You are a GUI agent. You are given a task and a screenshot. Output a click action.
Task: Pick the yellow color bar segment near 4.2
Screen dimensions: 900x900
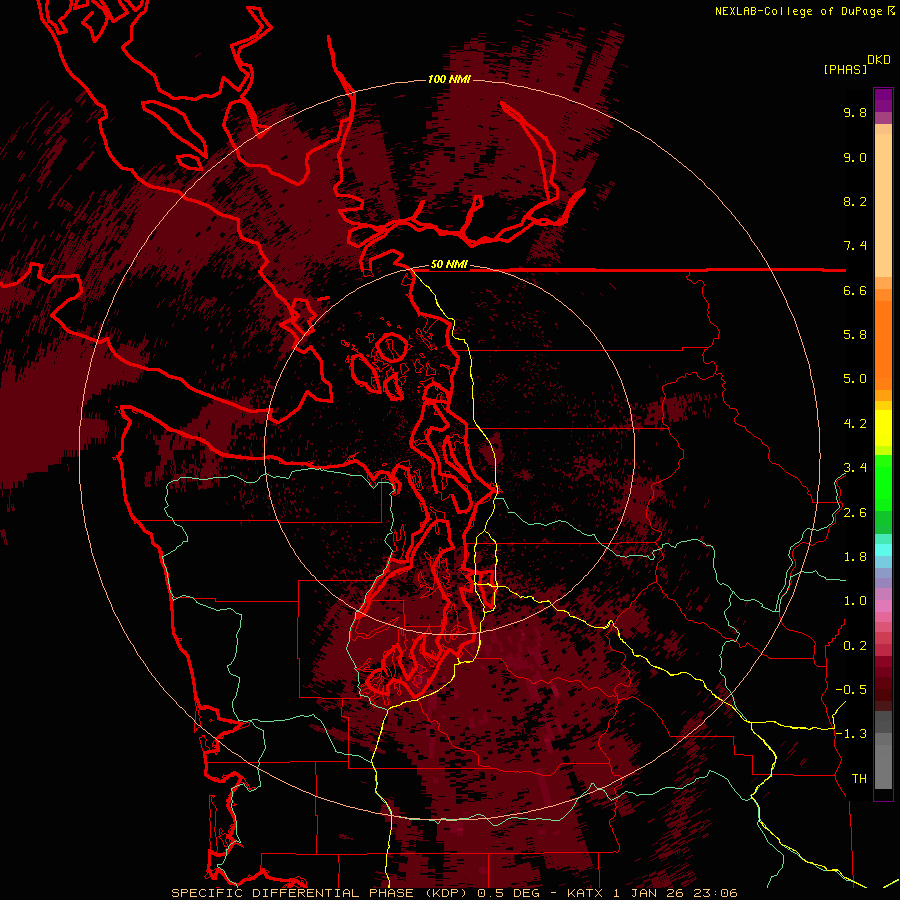click(883, 428)
